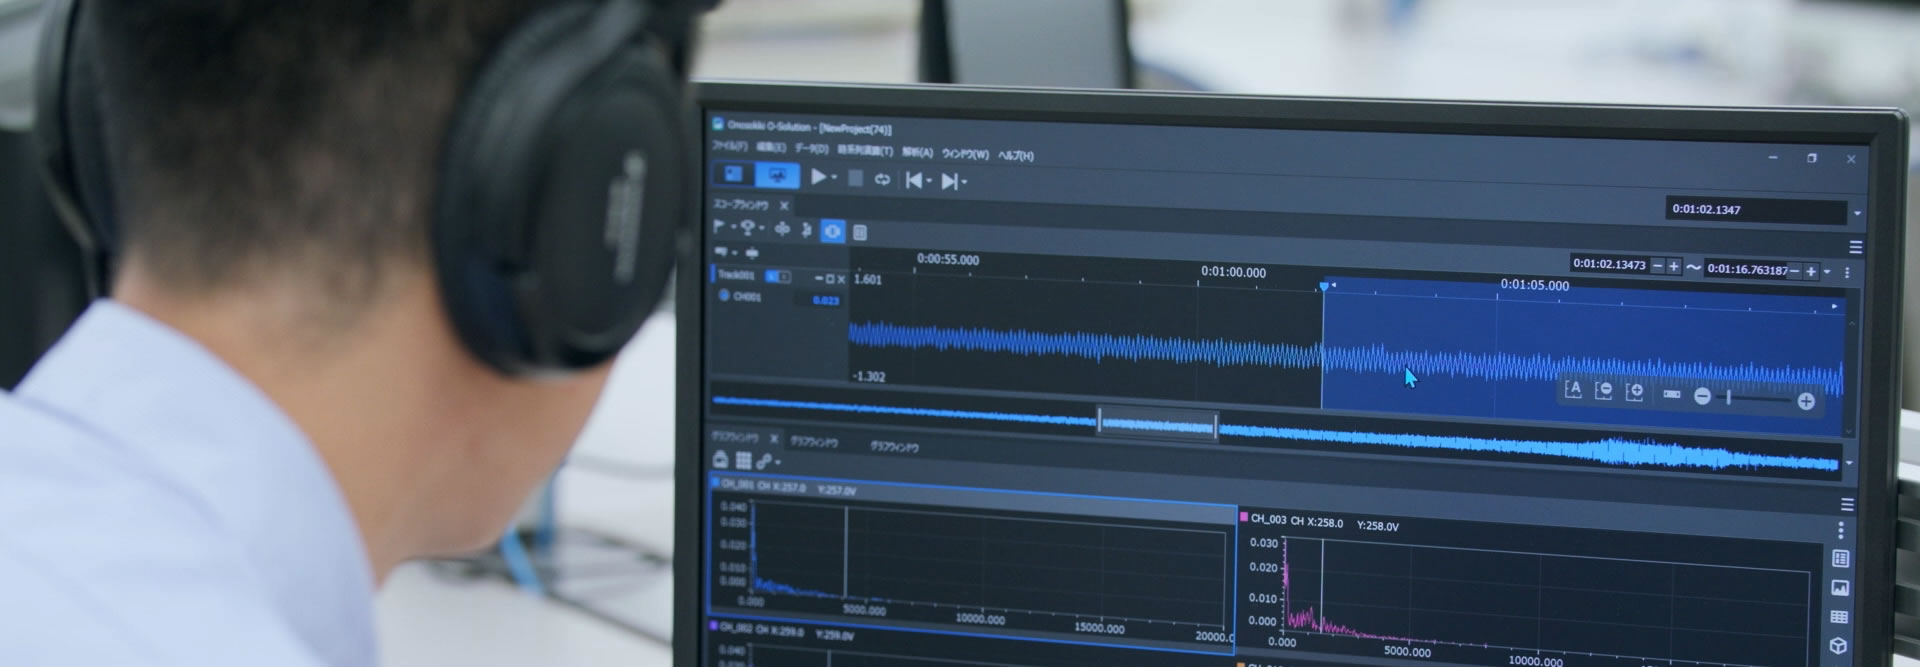Increase range start with plus button
This screenshot has height=667, width=1920.
click(x=1674, y=266)
